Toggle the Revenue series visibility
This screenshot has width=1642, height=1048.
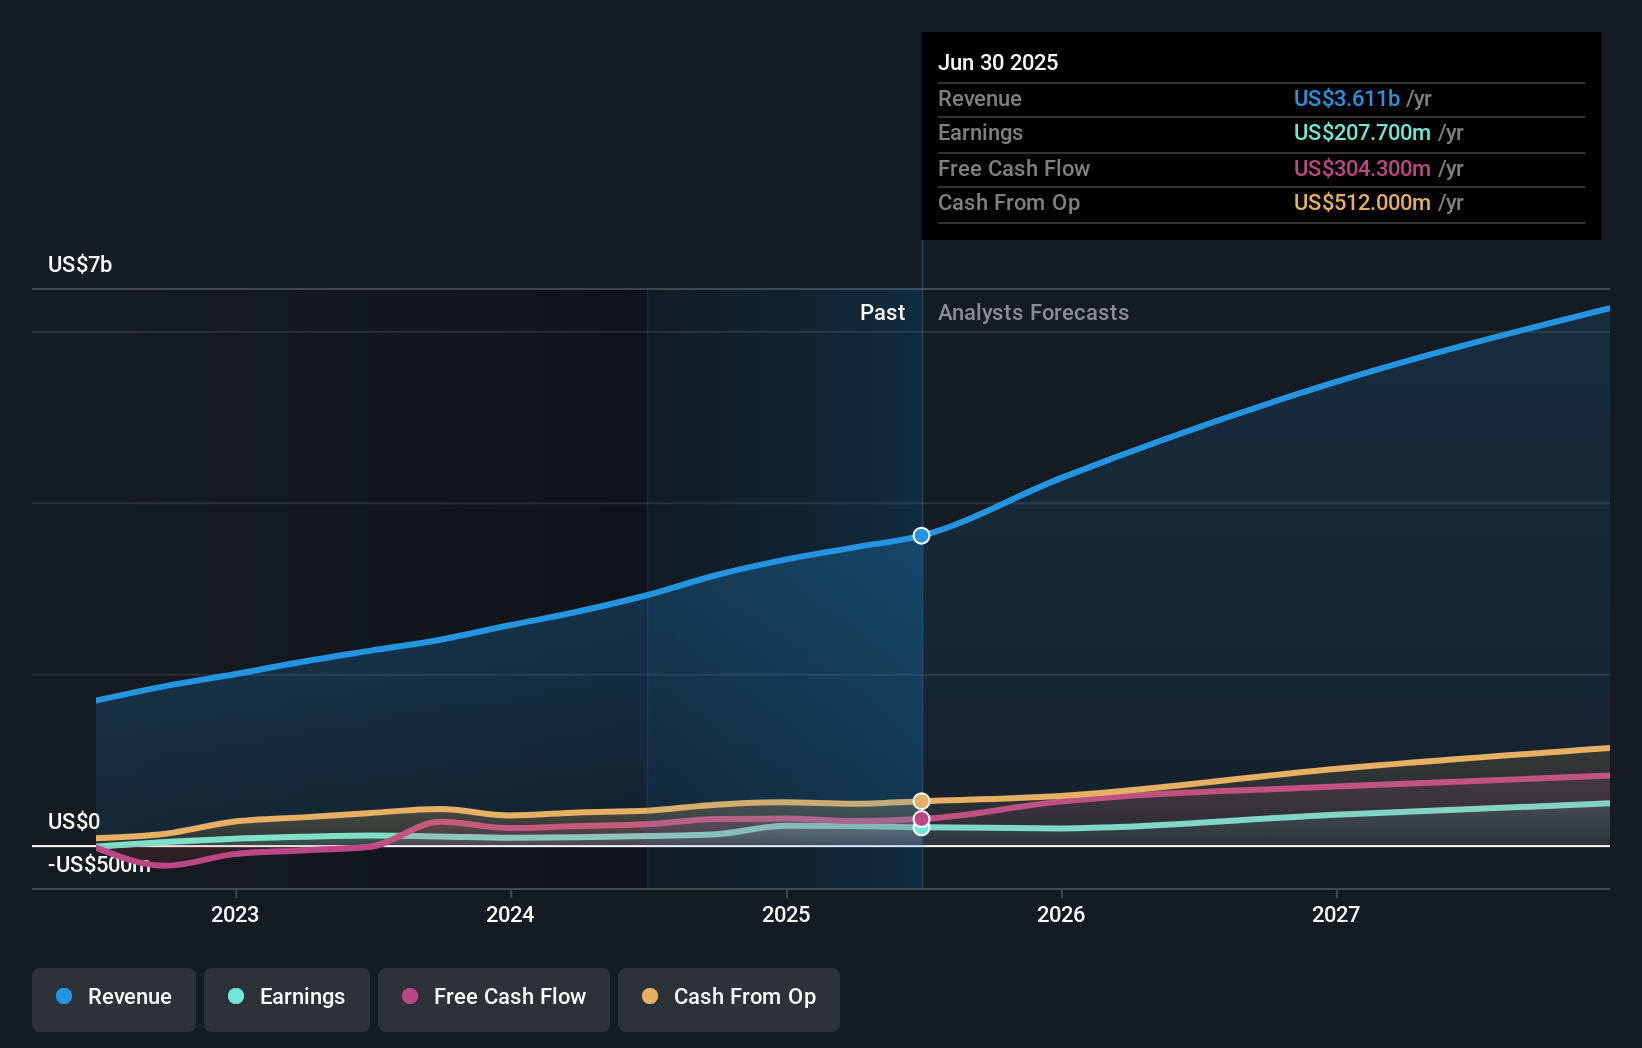(x=113, y=997)
